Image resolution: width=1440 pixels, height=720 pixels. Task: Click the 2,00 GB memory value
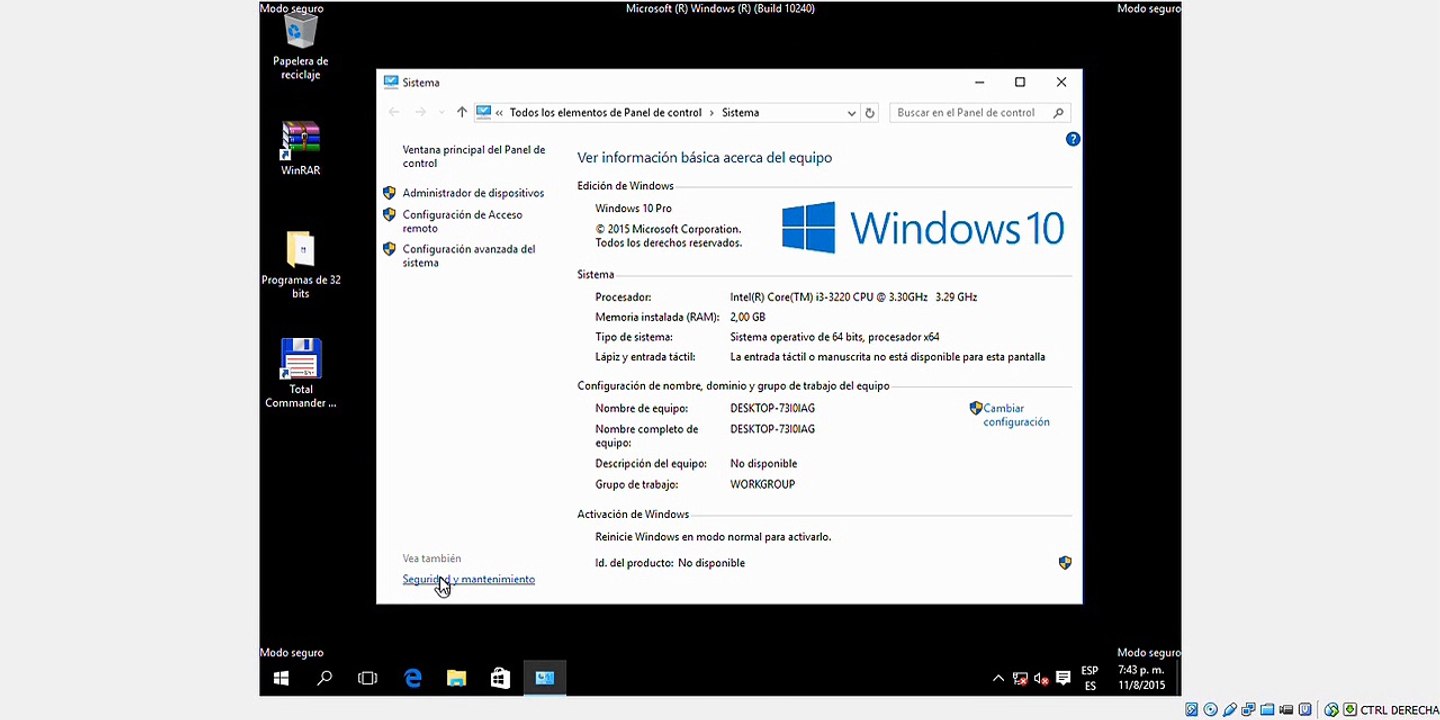(747, 317)
